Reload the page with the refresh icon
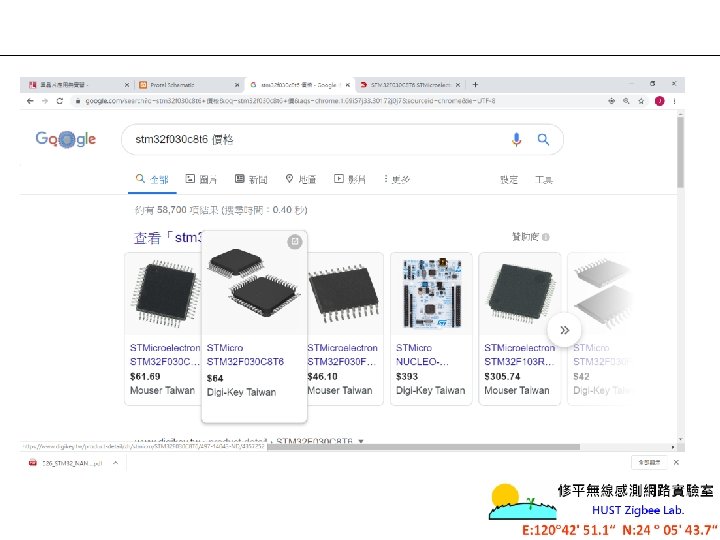 pyautogui.click(x=60, y=101)
